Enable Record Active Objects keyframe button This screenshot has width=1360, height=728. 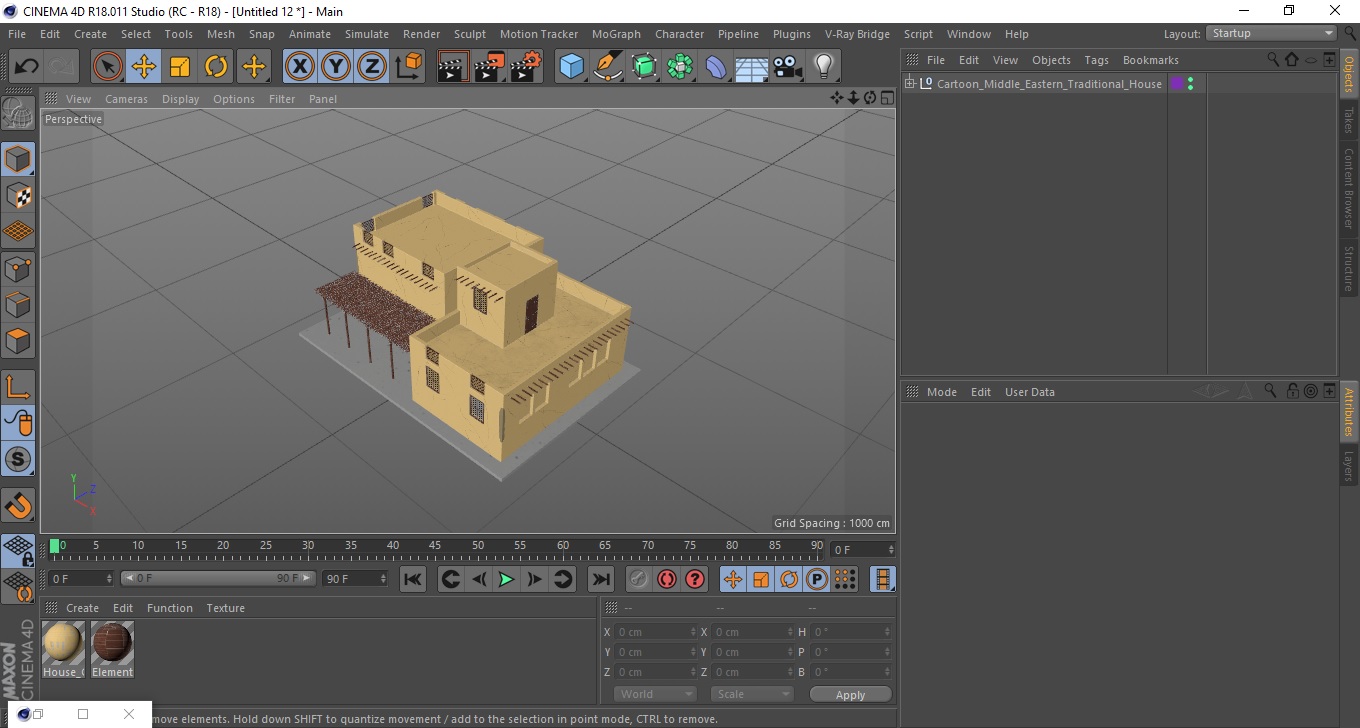coord(638,579)
